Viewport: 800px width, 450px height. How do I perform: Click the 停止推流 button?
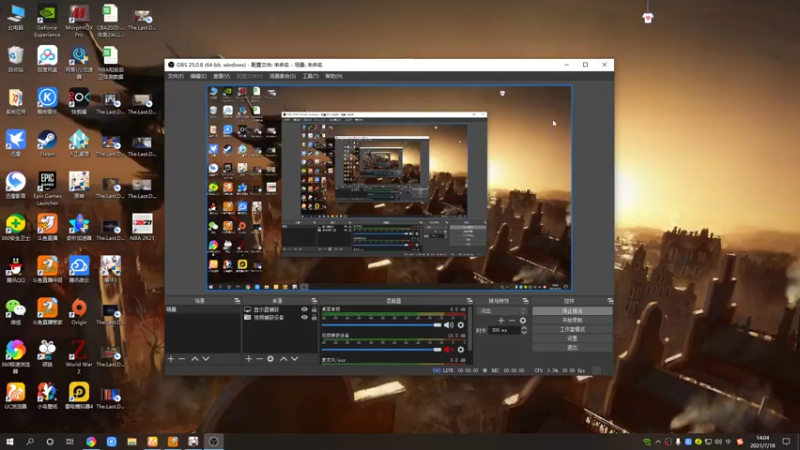tap(572, 311)
